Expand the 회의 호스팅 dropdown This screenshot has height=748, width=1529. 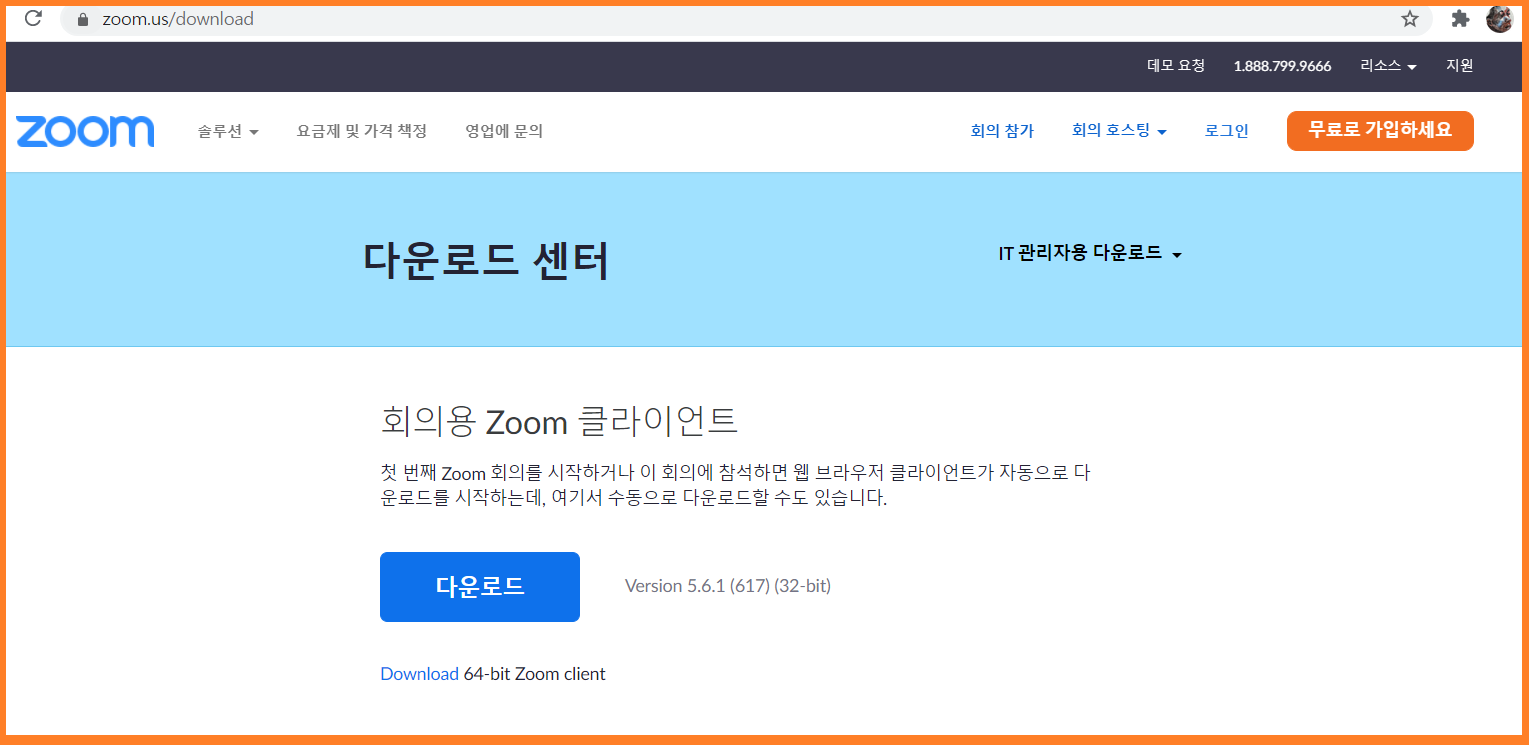tap(1119, 130)
